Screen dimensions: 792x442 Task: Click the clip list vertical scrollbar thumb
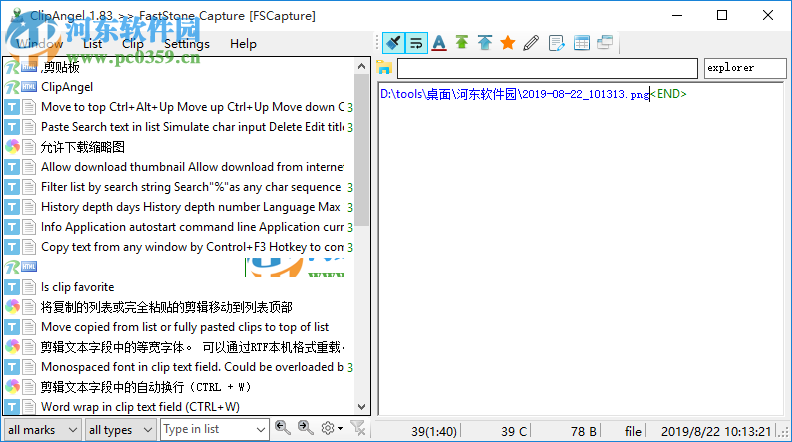[361, 150]
